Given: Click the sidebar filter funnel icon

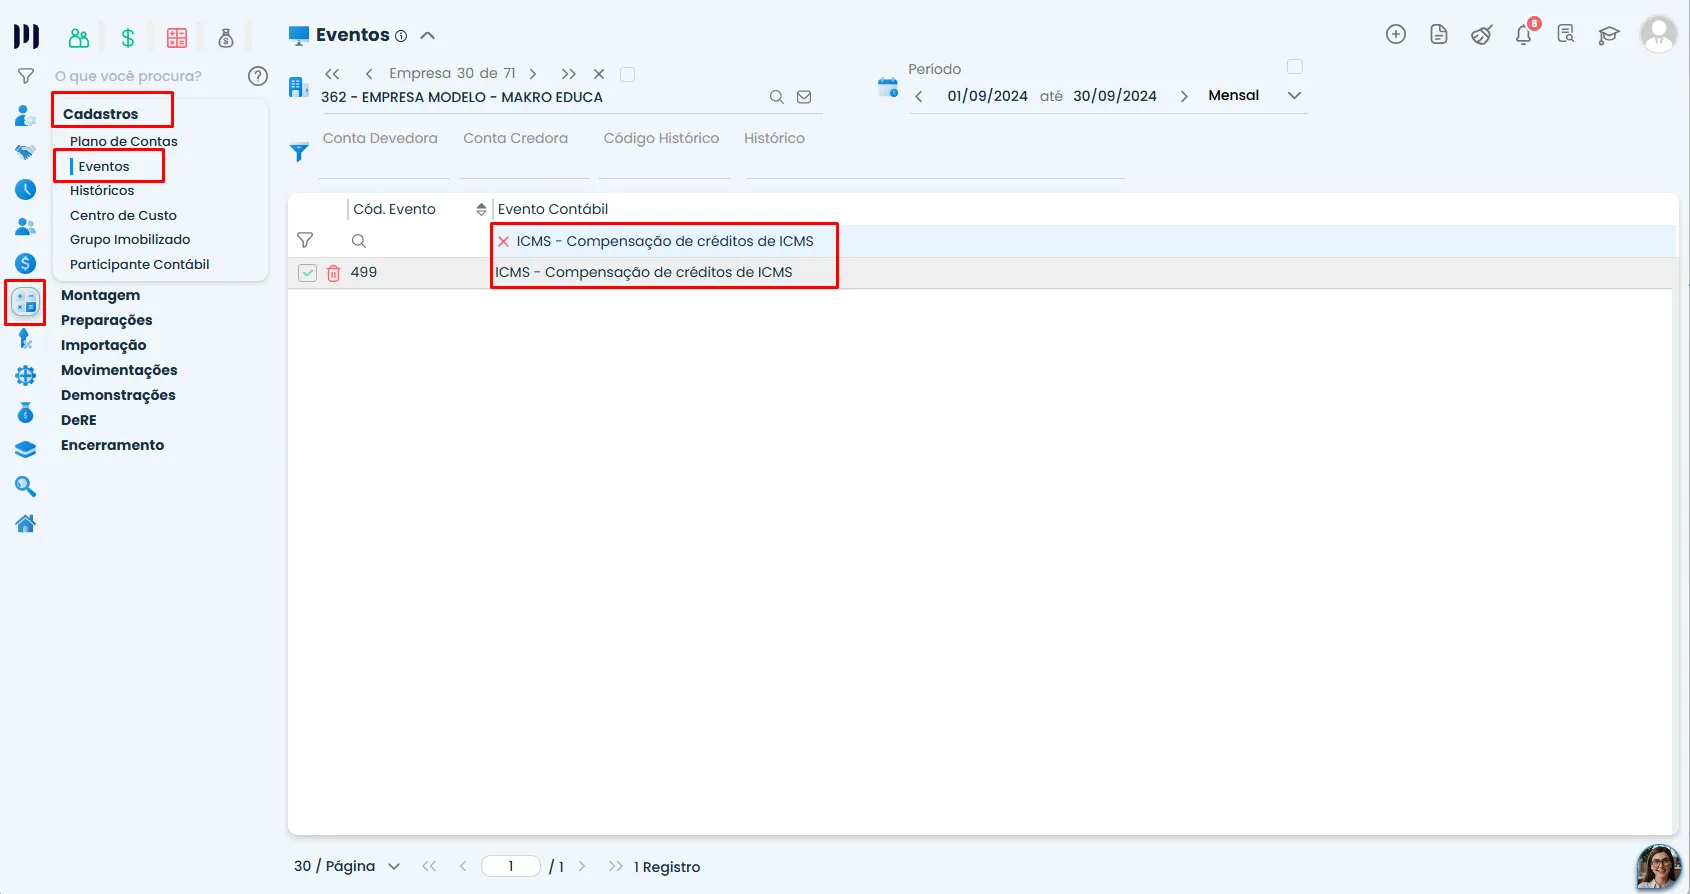Looking at the screenshot, I should point(26,76).
